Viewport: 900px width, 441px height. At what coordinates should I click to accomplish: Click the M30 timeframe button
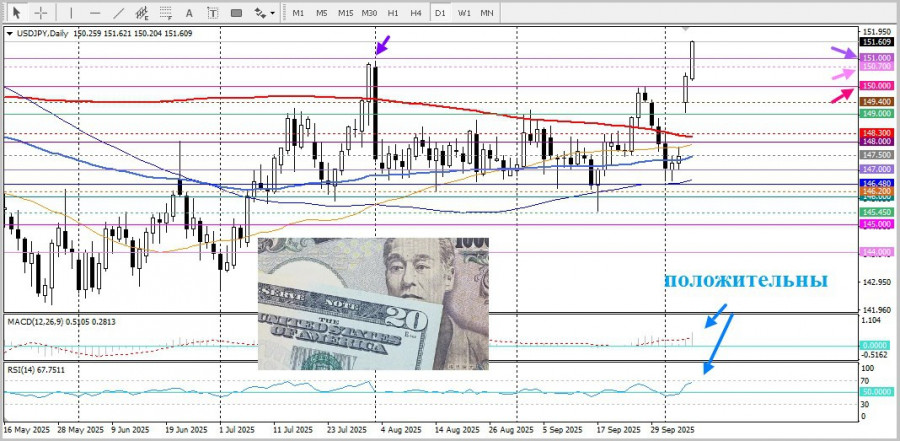[369, 13]
